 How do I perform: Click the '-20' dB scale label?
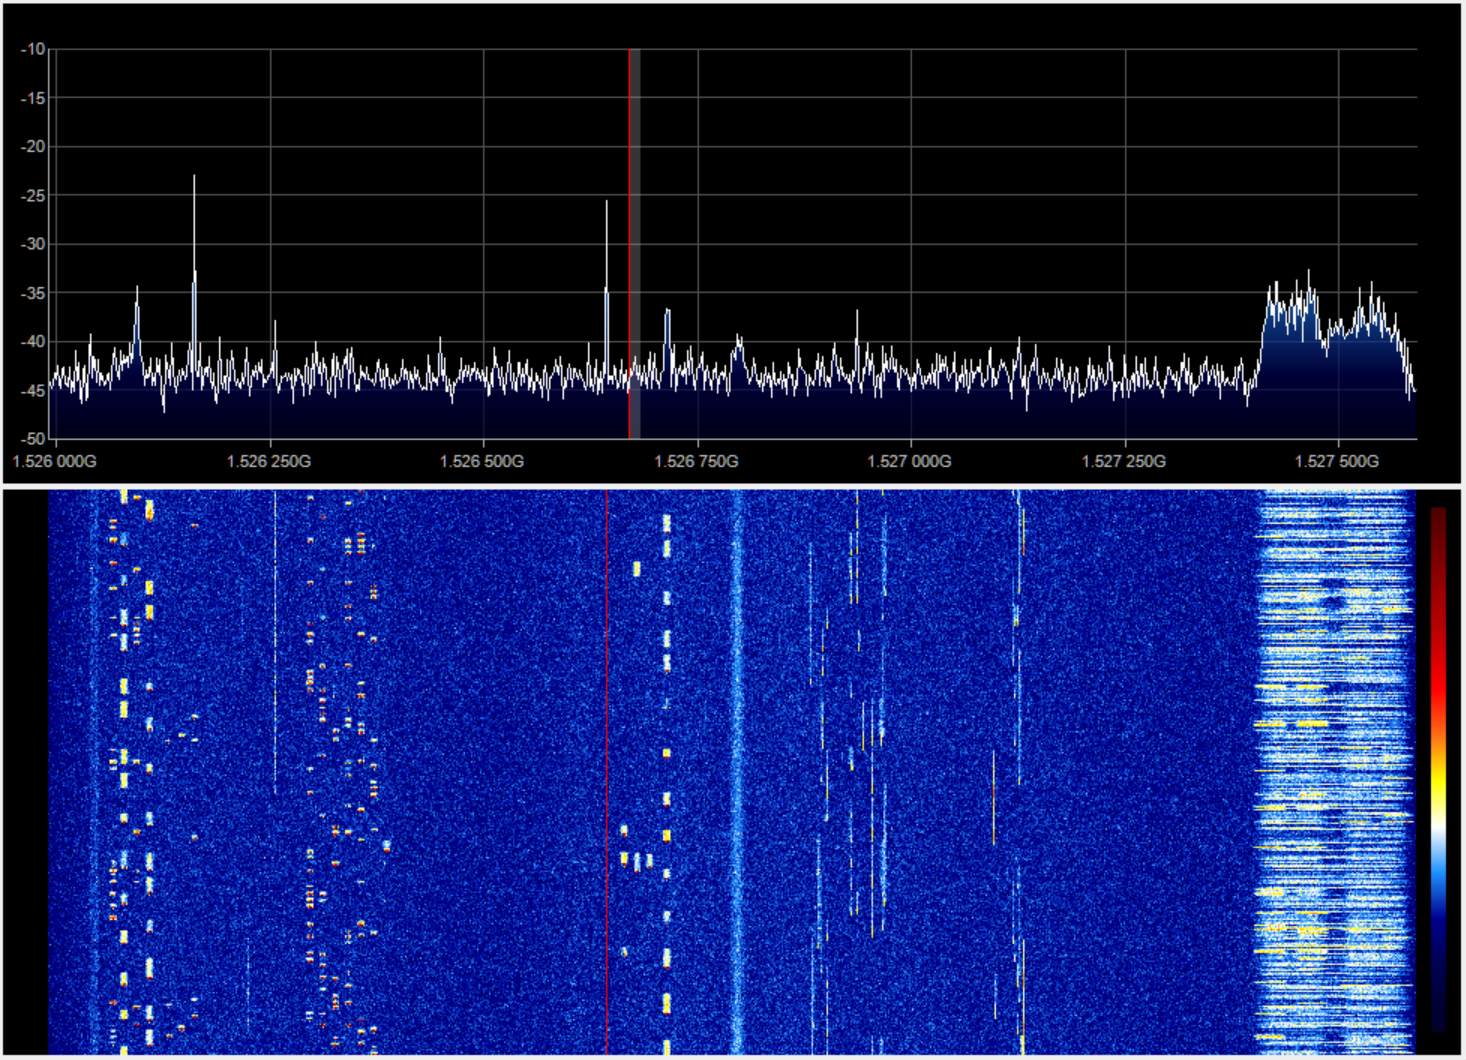34,147
